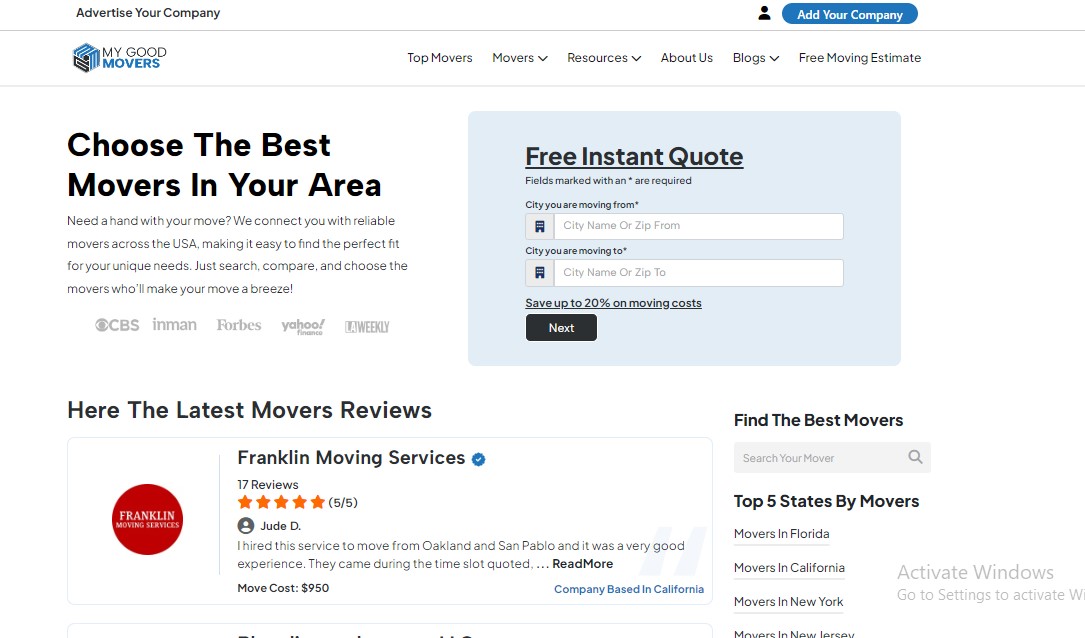Click the Franklin Moving Services red logo
1085x638 pixels.
point(147,519)
